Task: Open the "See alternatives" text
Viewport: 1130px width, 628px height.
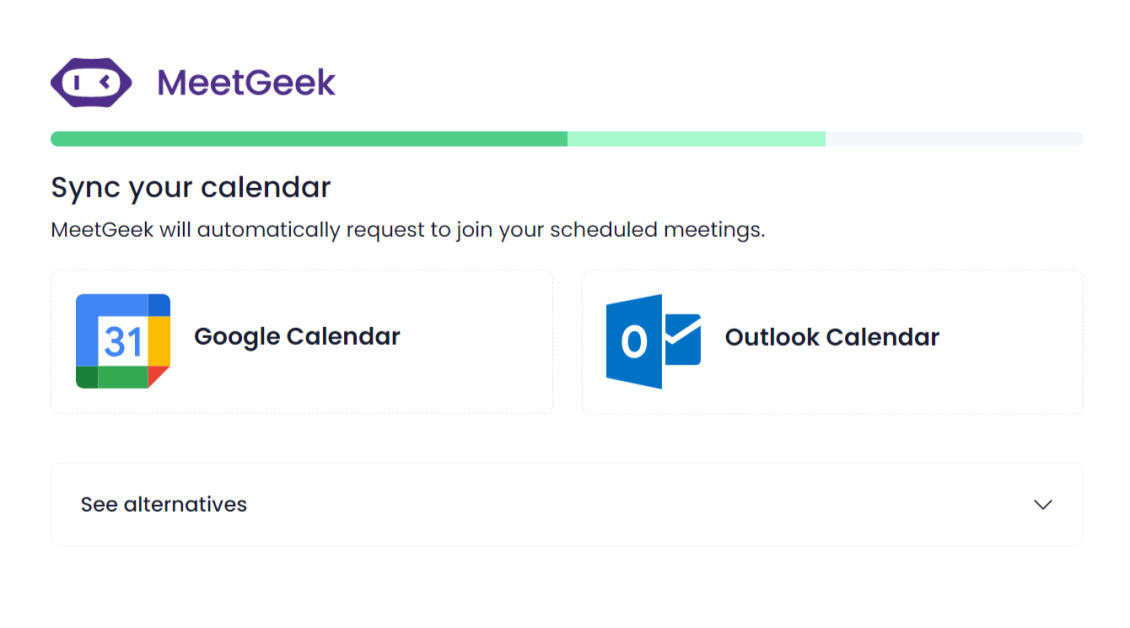Action: pyautogui.click(x=164, y=505)
